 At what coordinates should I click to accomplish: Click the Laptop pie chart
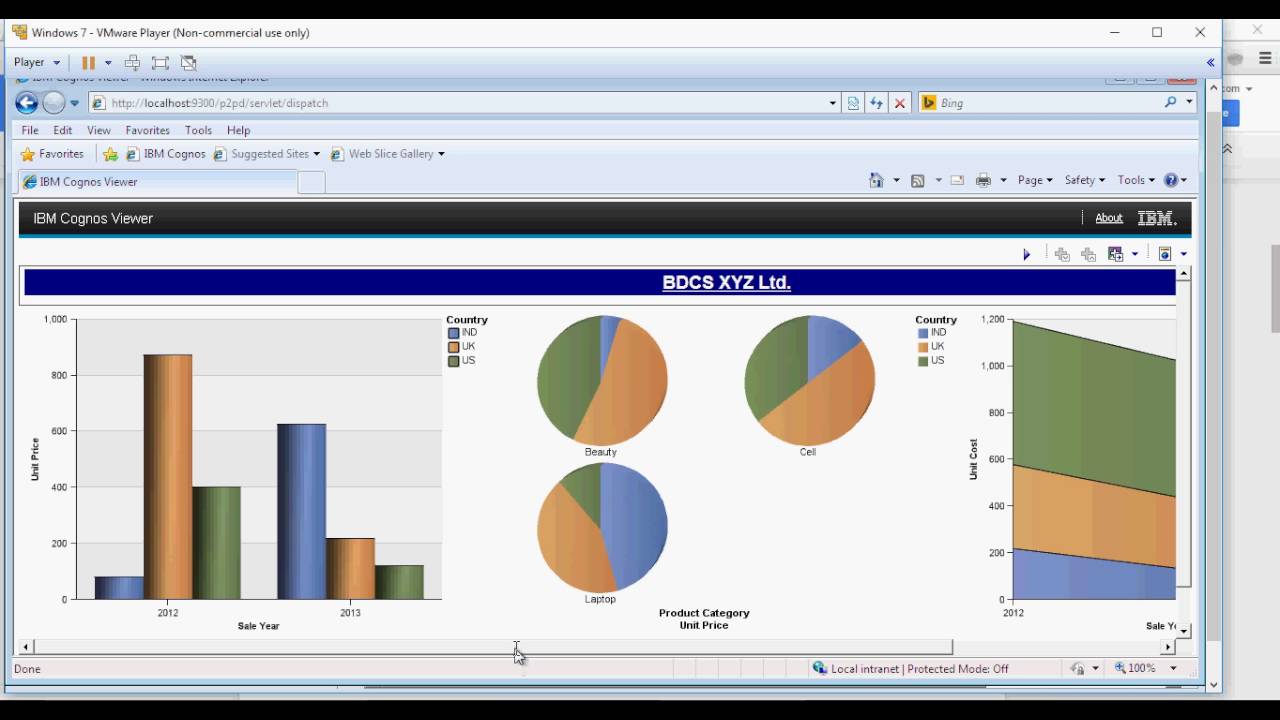[x=602, y=527]
